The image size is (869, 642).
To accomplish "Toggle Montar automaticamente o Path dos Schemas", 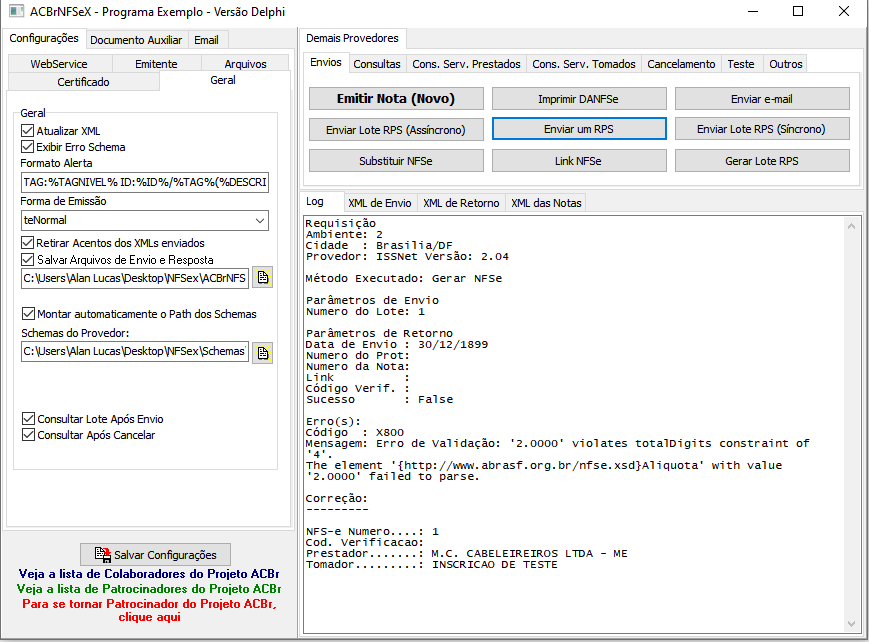I will (x=28, y=314).
